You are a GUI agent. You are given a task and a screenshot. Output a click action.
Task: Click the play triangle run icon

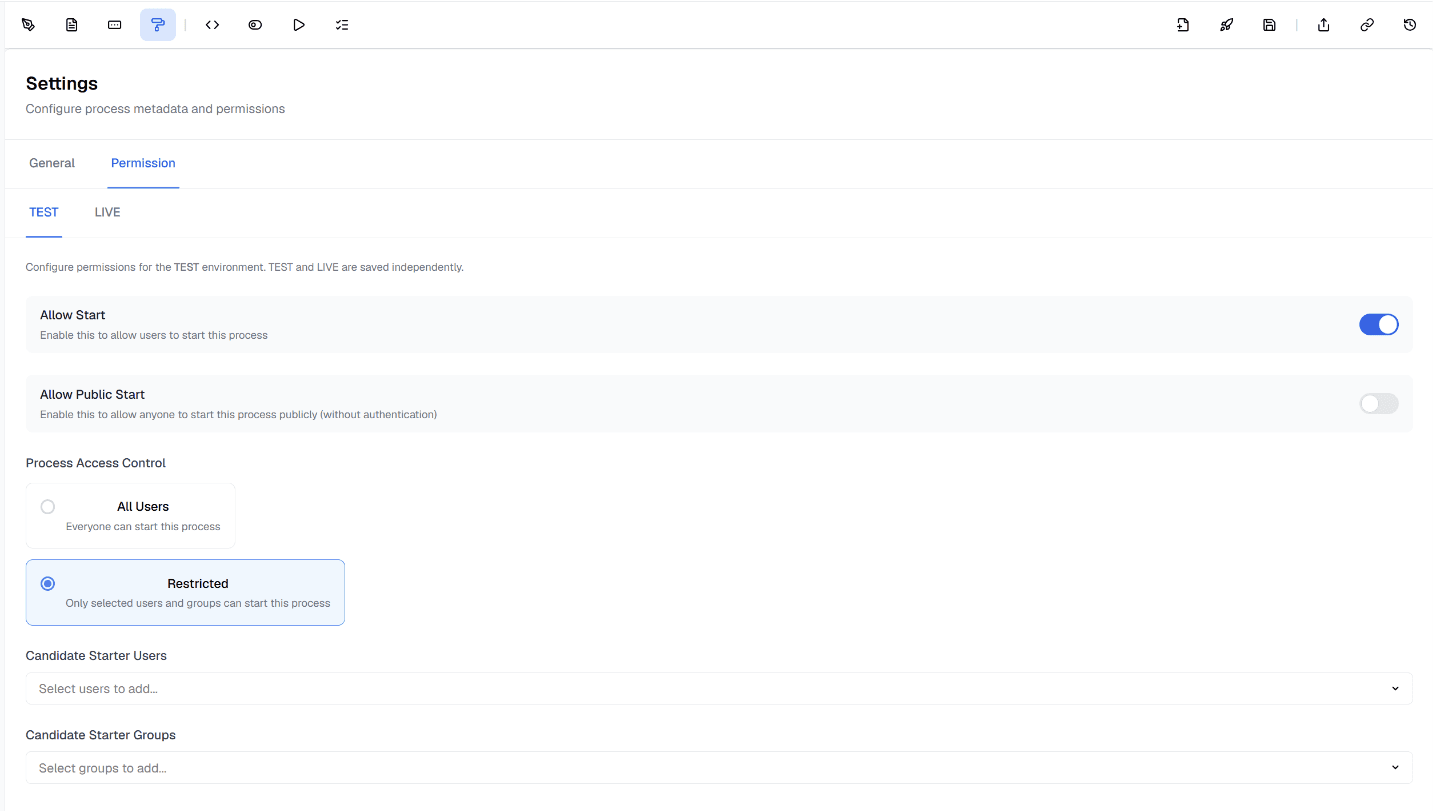point(299,25)
